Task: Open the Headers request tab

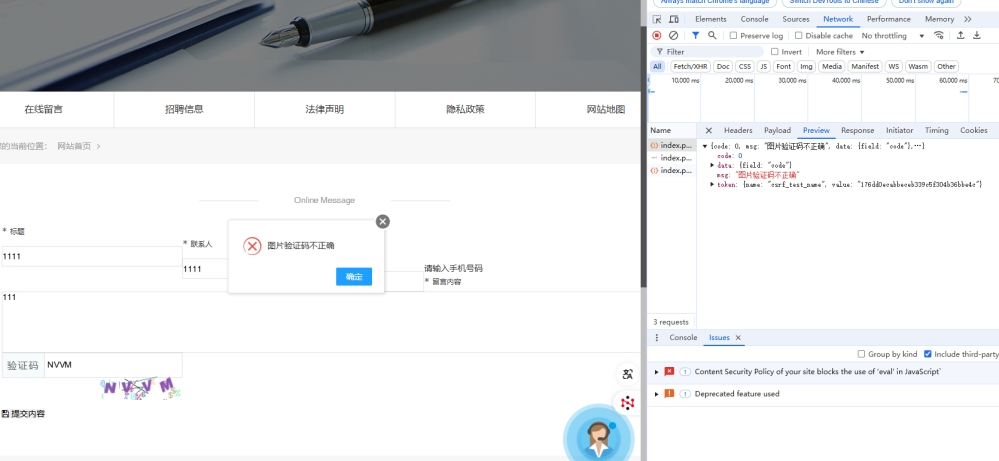Action: point(738,131)
